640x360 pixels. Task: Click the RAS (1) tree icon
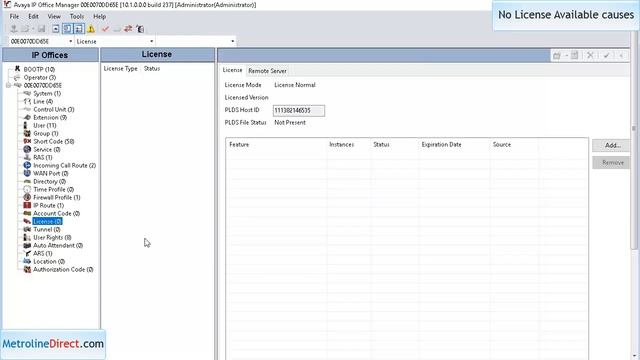(27, 157)
